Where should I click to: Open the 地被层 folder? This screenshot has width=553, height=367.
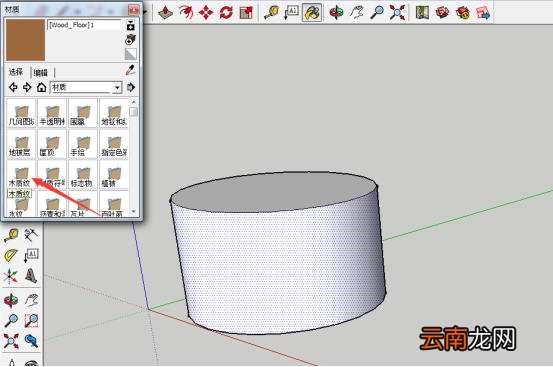click(21, 145)
